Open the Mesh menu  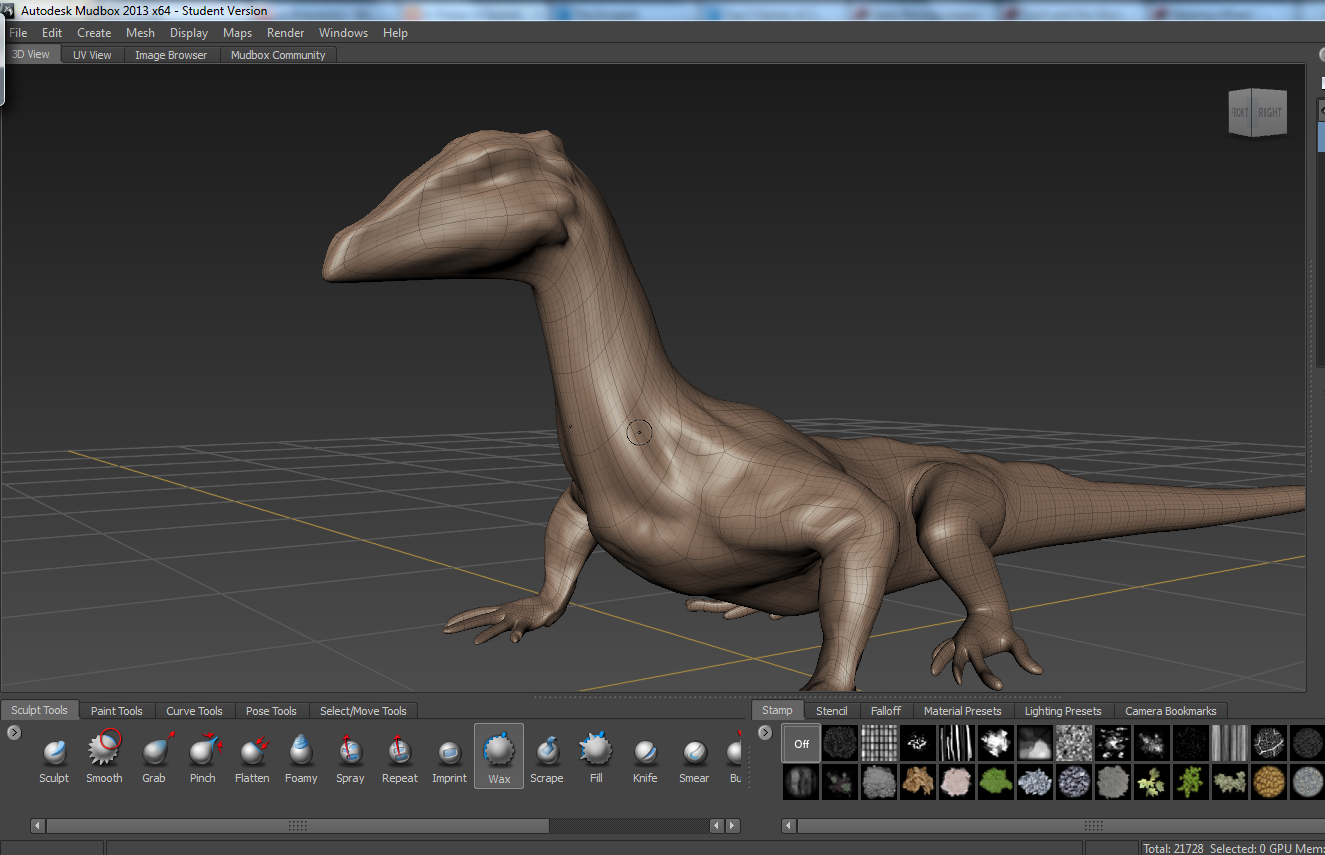[140, 33]
